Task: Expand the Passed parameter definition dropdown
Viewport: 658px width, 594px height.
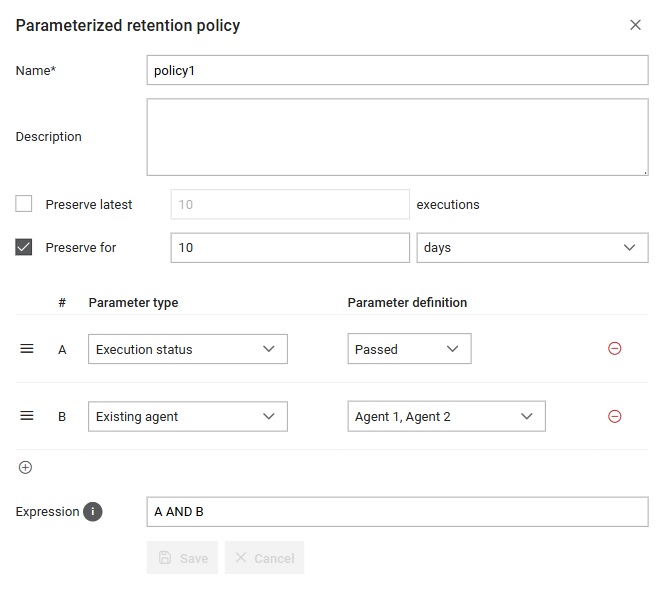Action: tap(409, 348)
